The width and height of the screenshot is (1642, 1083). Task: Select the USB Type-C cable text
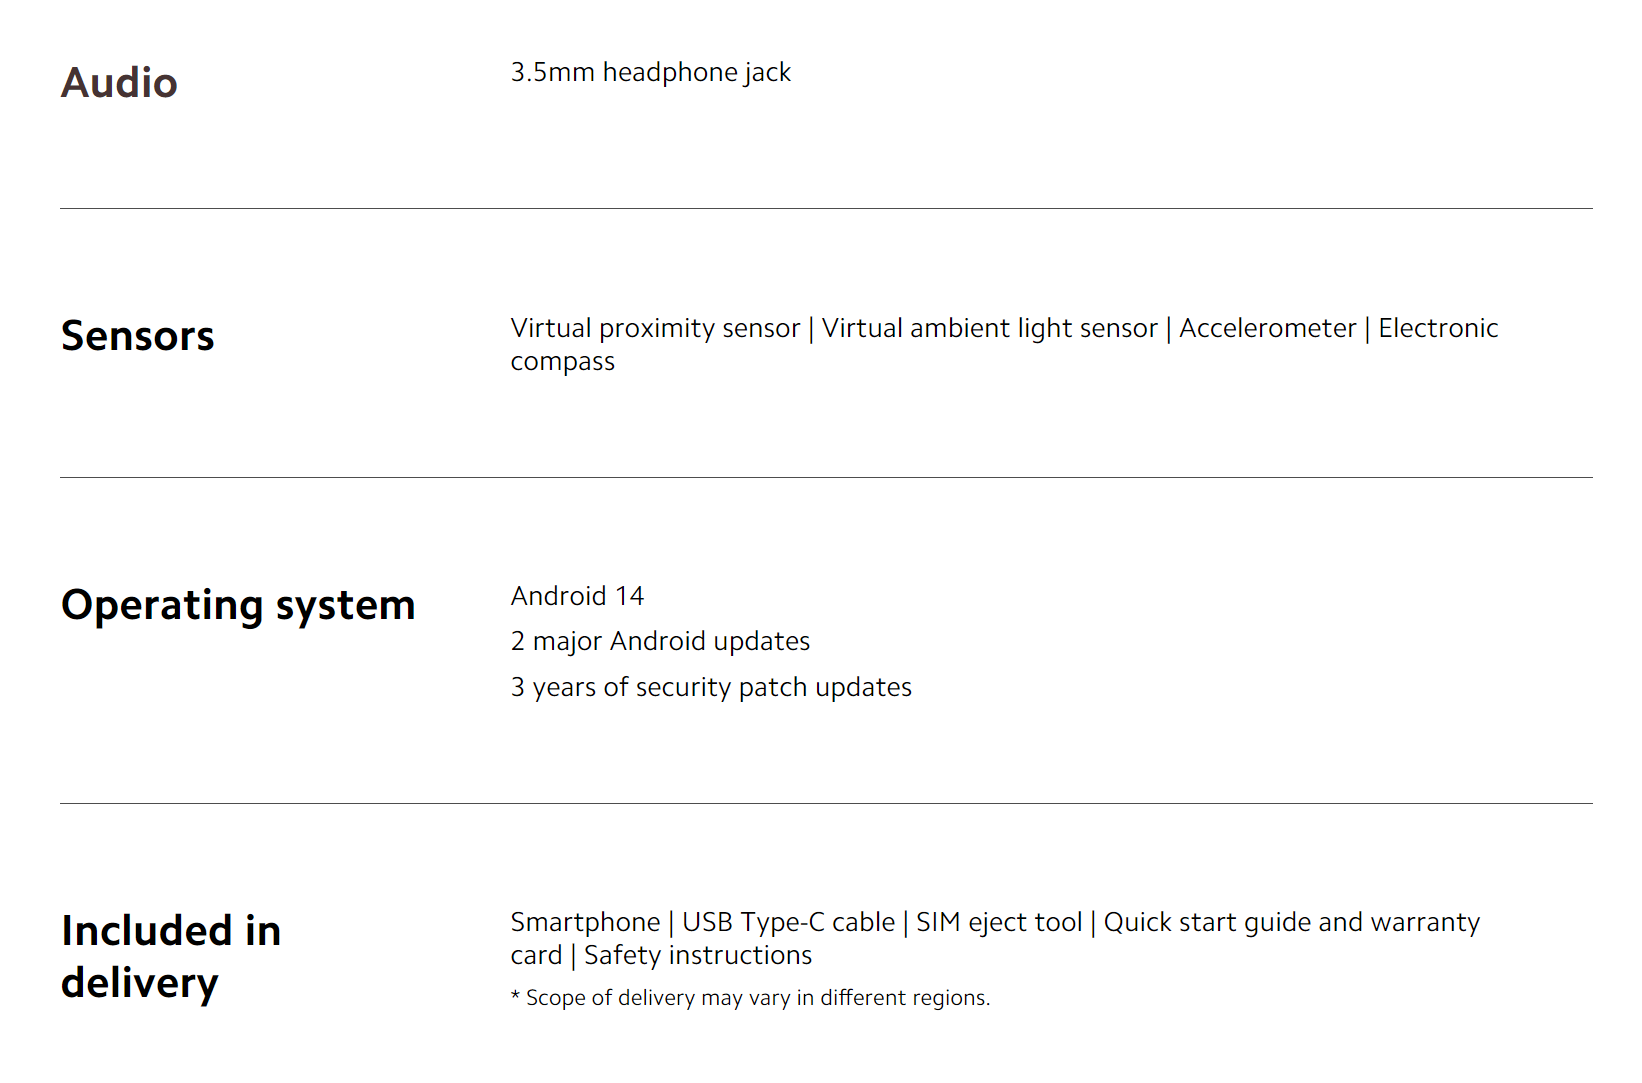pyautogui.click(x=789, y=922)
